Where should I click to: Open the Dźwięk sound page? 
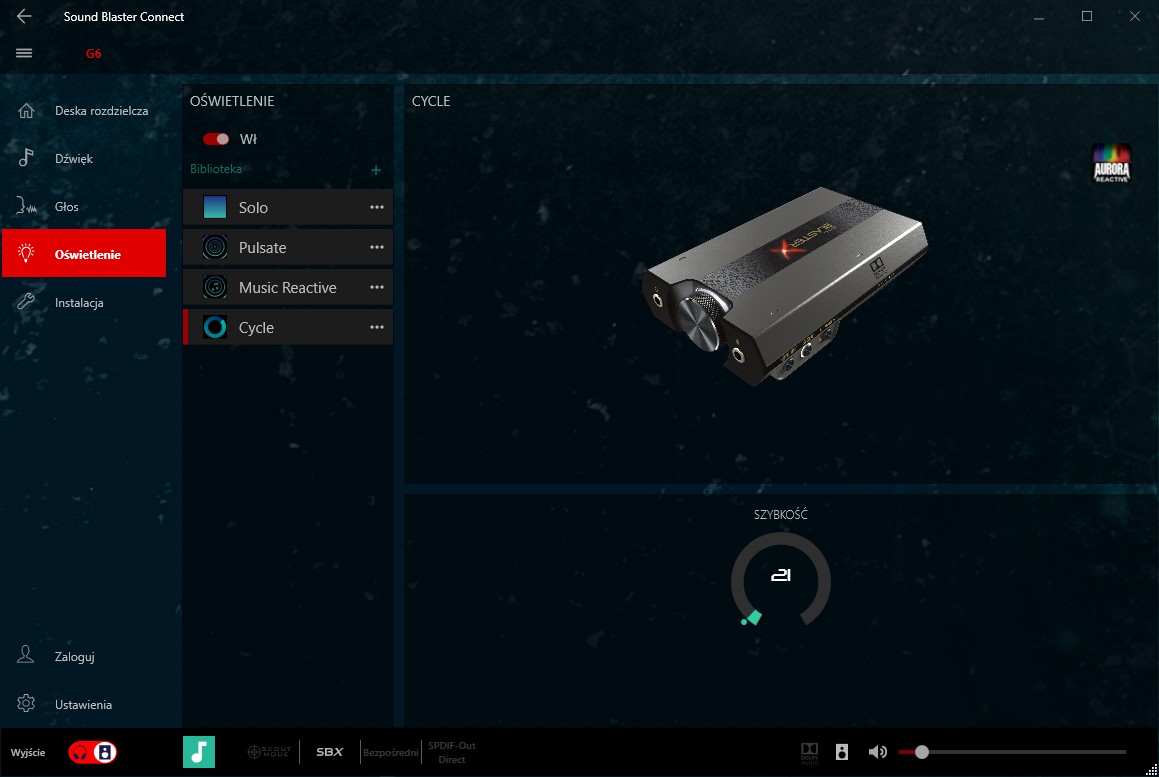(84, 159)
